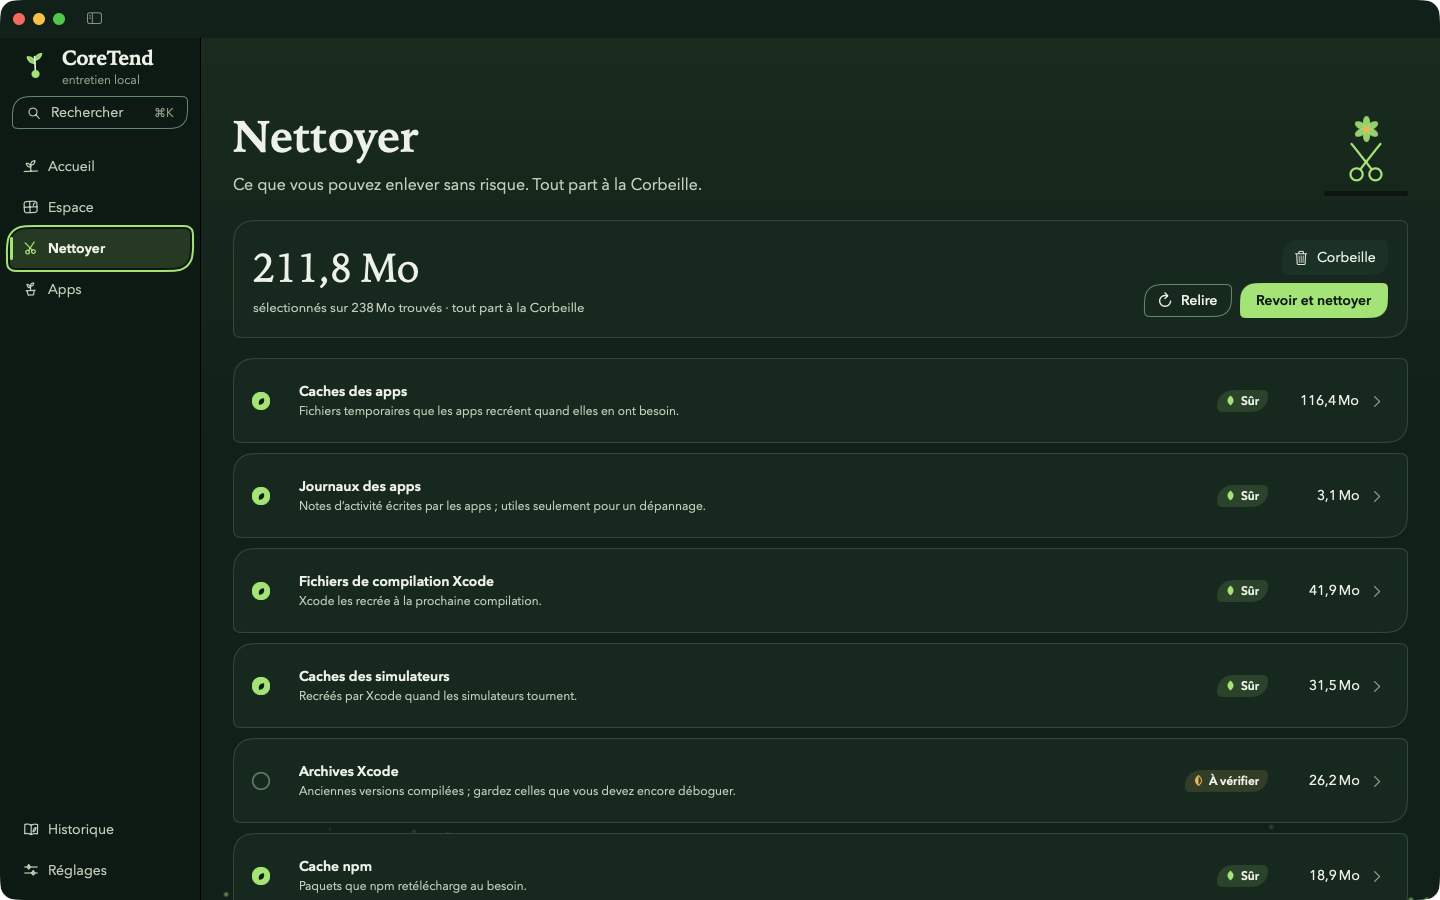Select the Archives Xcode checkbox
Image resolution: width=1440 pixels, height=900 pixels.
pos(261,781)
